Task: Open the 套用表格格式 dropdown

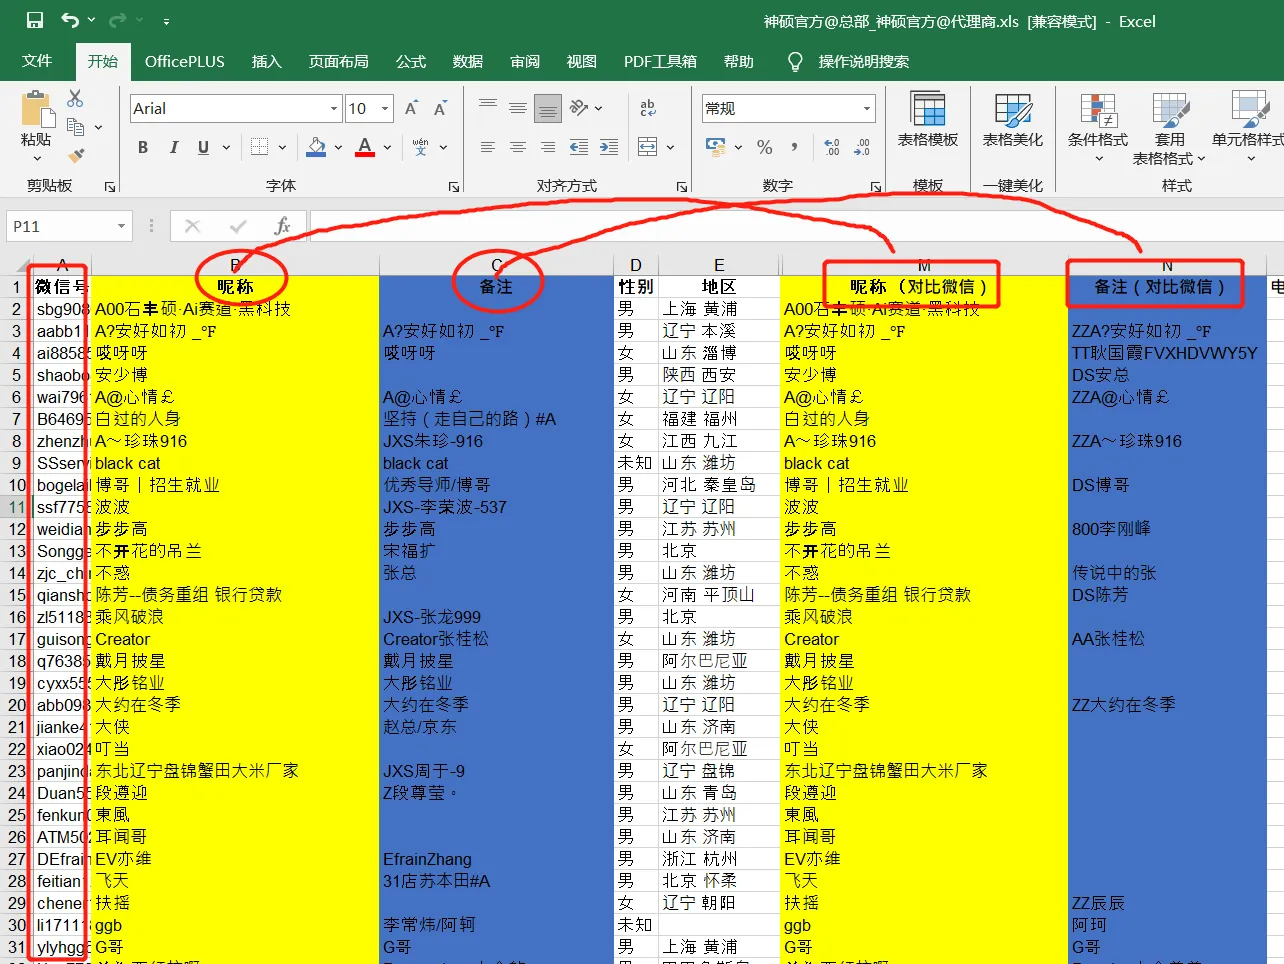Action: (1169, 129)
